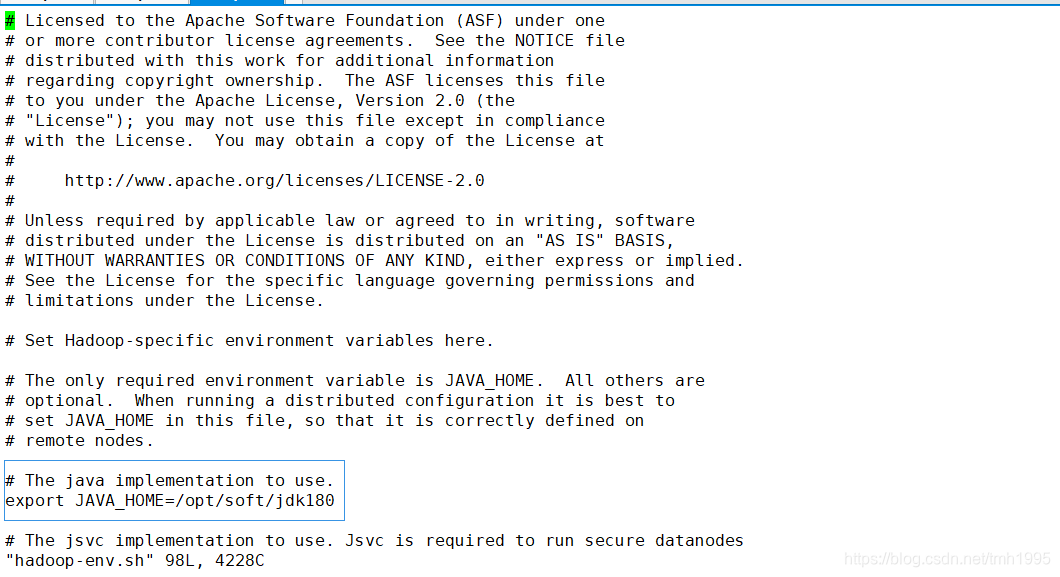Screen dimensions: 1060x577
Task: Click the line 'The only required environment variable is JAVA_HOME'
Action: (355, 380)
